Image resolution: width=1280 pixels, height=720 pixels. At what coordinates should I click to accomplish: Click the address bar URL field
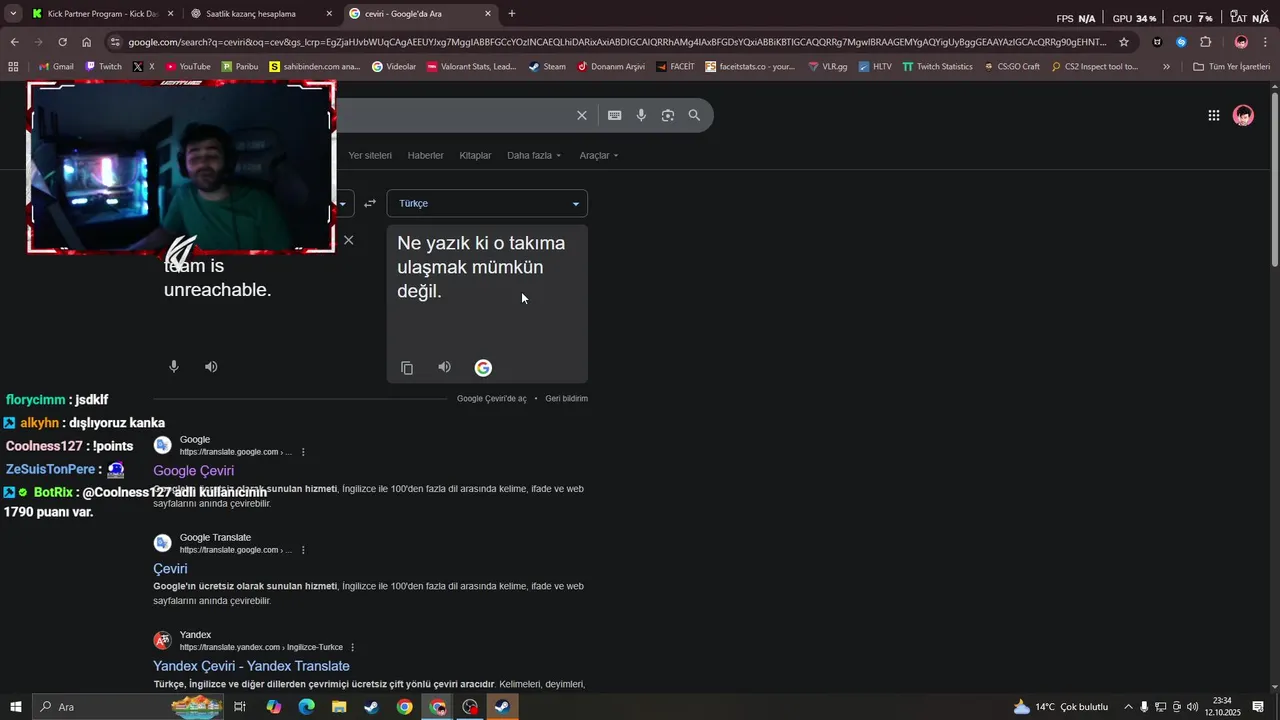617,42
